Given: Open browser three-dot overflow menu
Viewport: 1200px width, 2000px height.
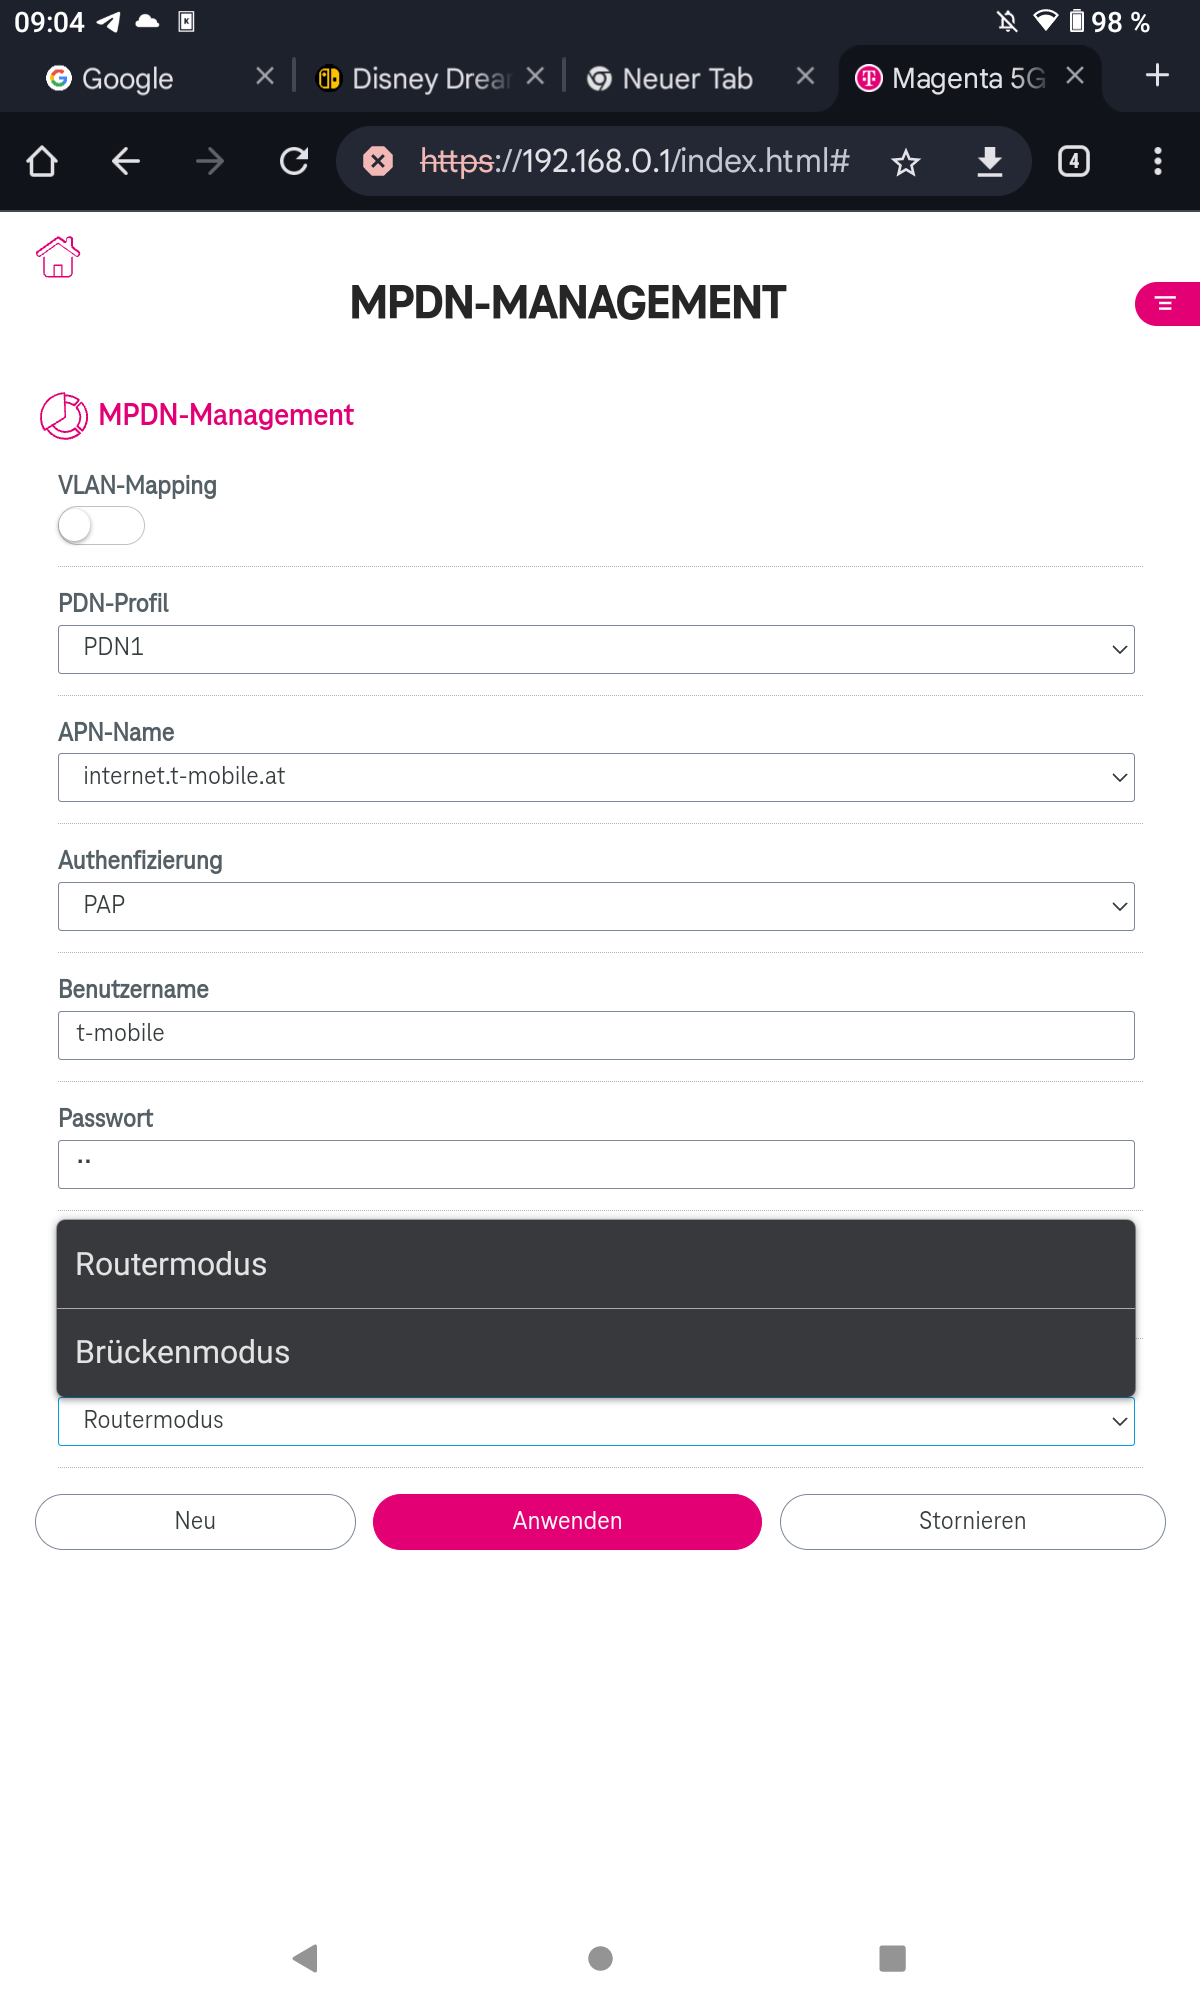Looking at the screenshot, I should 1158,161.
